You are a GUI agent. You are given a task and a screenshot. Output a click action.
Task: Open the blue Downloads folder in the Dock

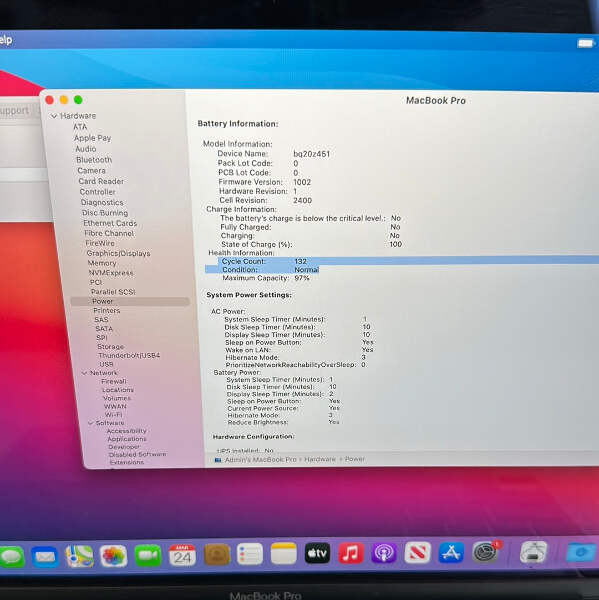581,553
